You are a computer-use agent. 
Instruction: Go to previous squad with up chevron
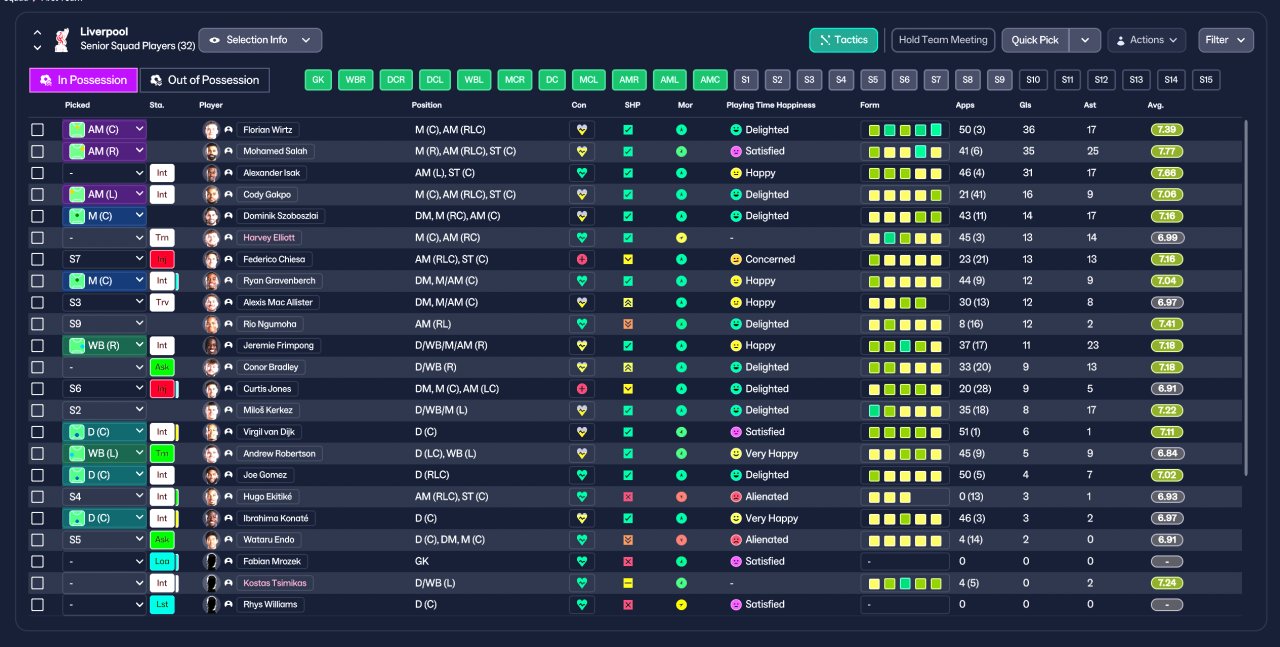(x=38, y=32)
